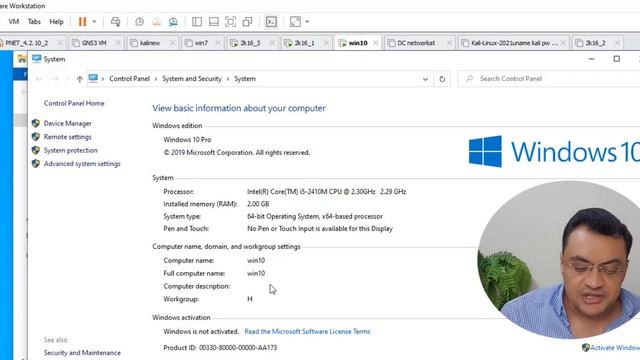Click the stretch guest display icon
This screenshot has width=640, height=360.
tap(295, 22)
